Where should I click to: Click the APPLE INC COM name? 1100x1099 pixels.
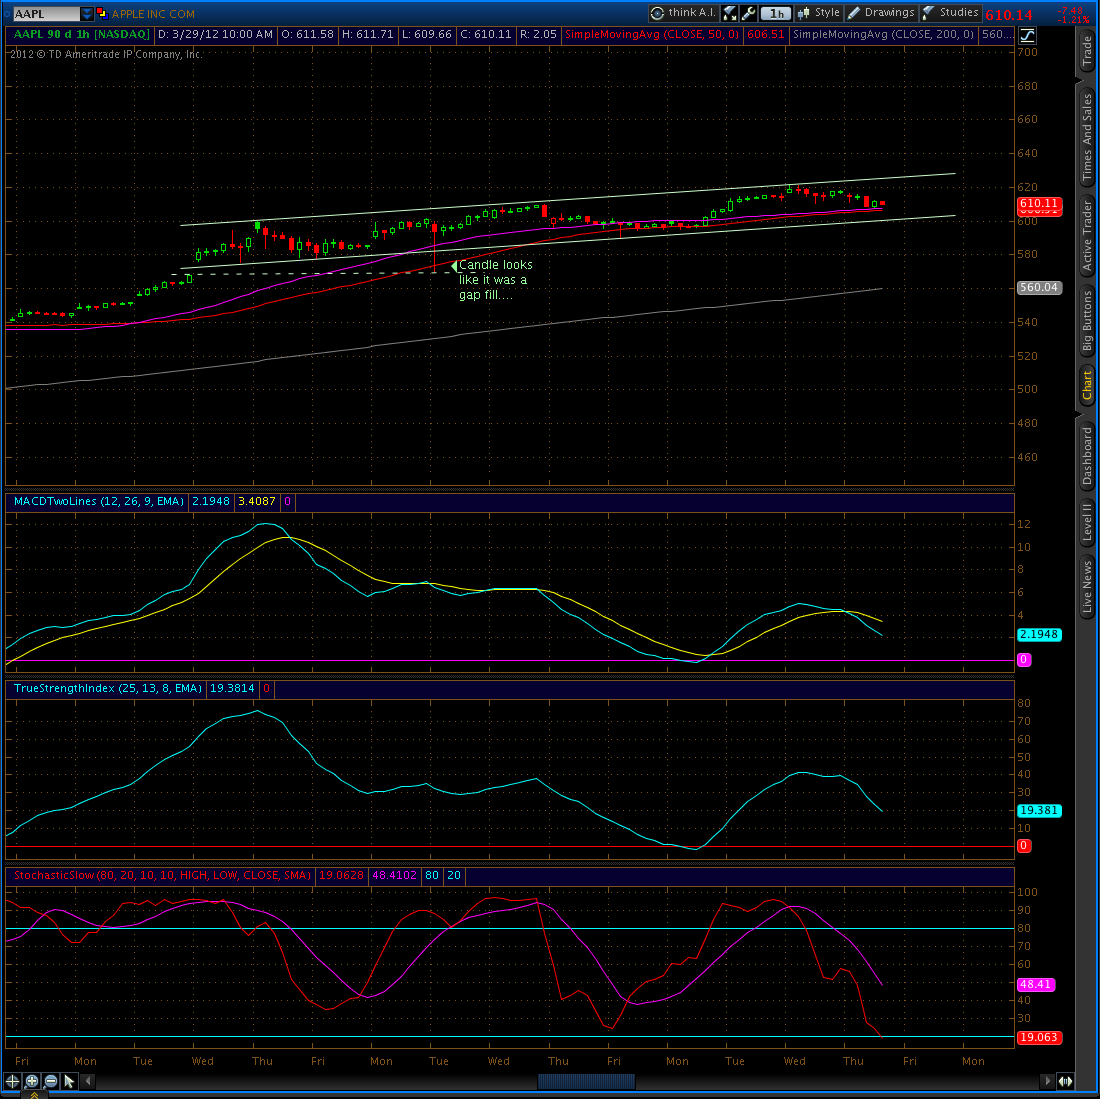coord(153,13)
